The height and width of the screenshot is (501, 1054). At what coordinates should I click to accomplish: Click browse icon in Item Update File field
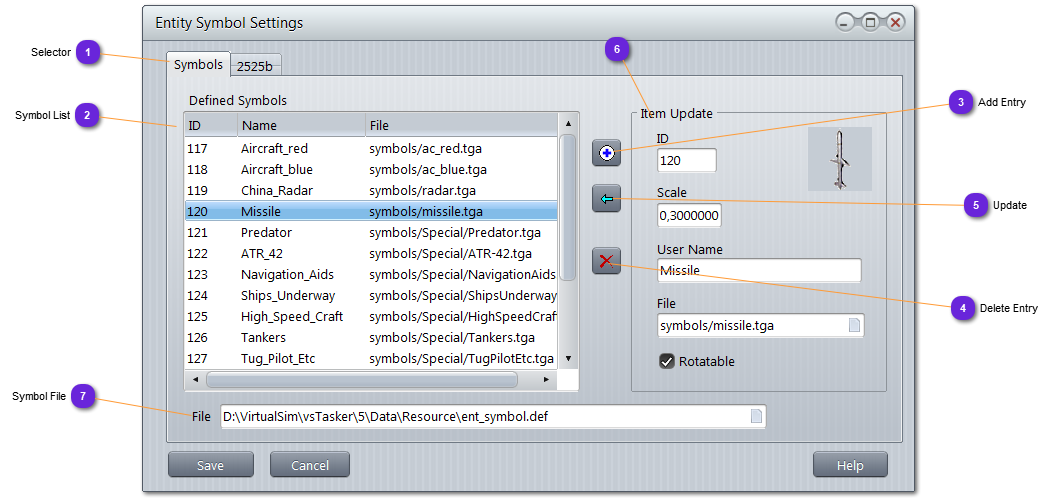click(853, 325)
